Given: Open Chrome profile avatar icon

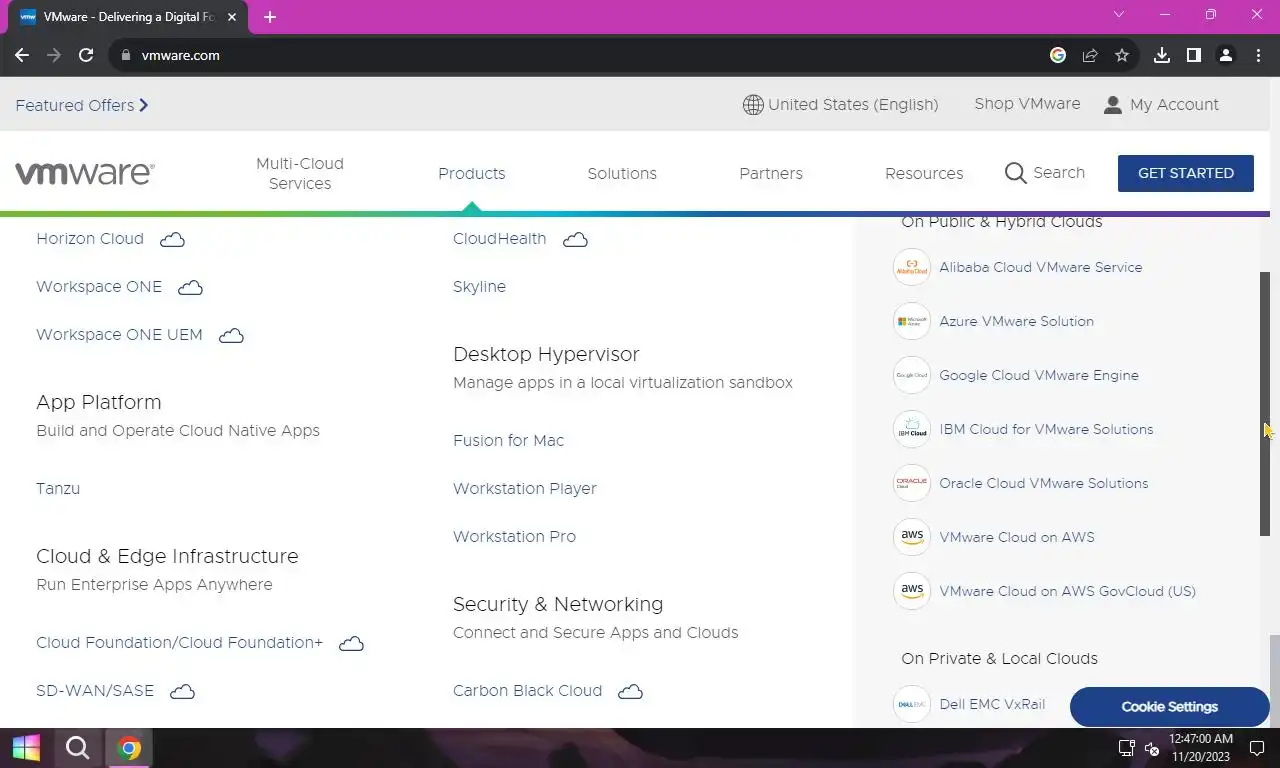Looking at the screenshot, I should click(x=1225, y=55).
